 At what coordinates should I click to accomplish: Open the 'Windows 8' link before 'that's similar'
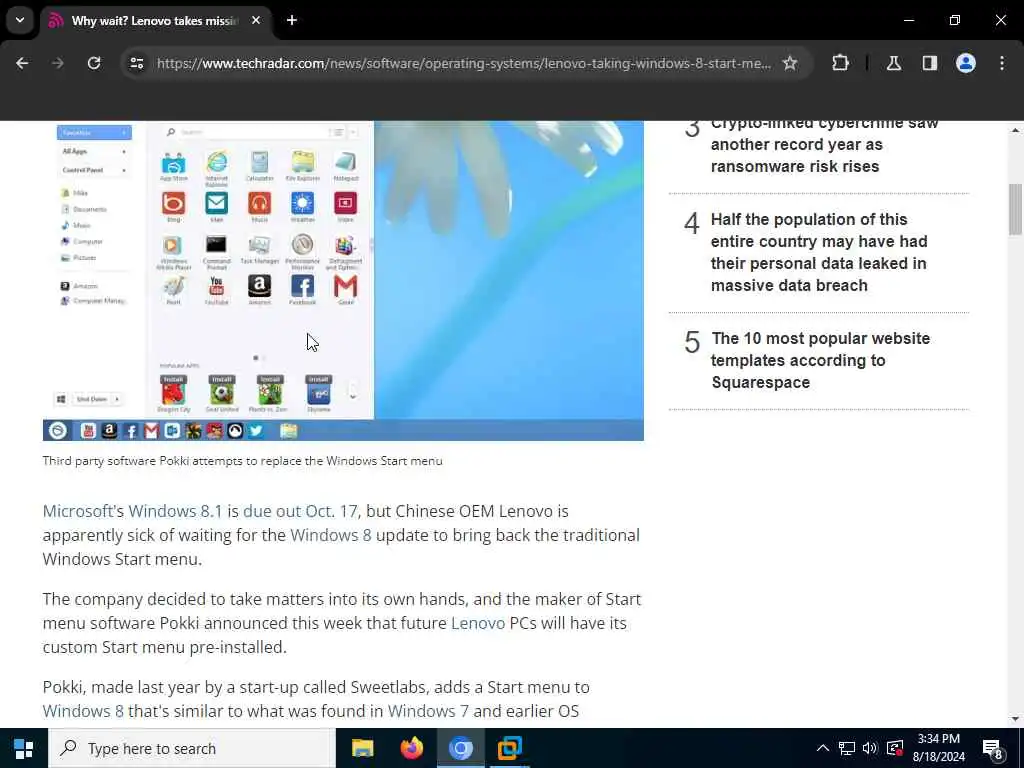(x=83, y=711)
